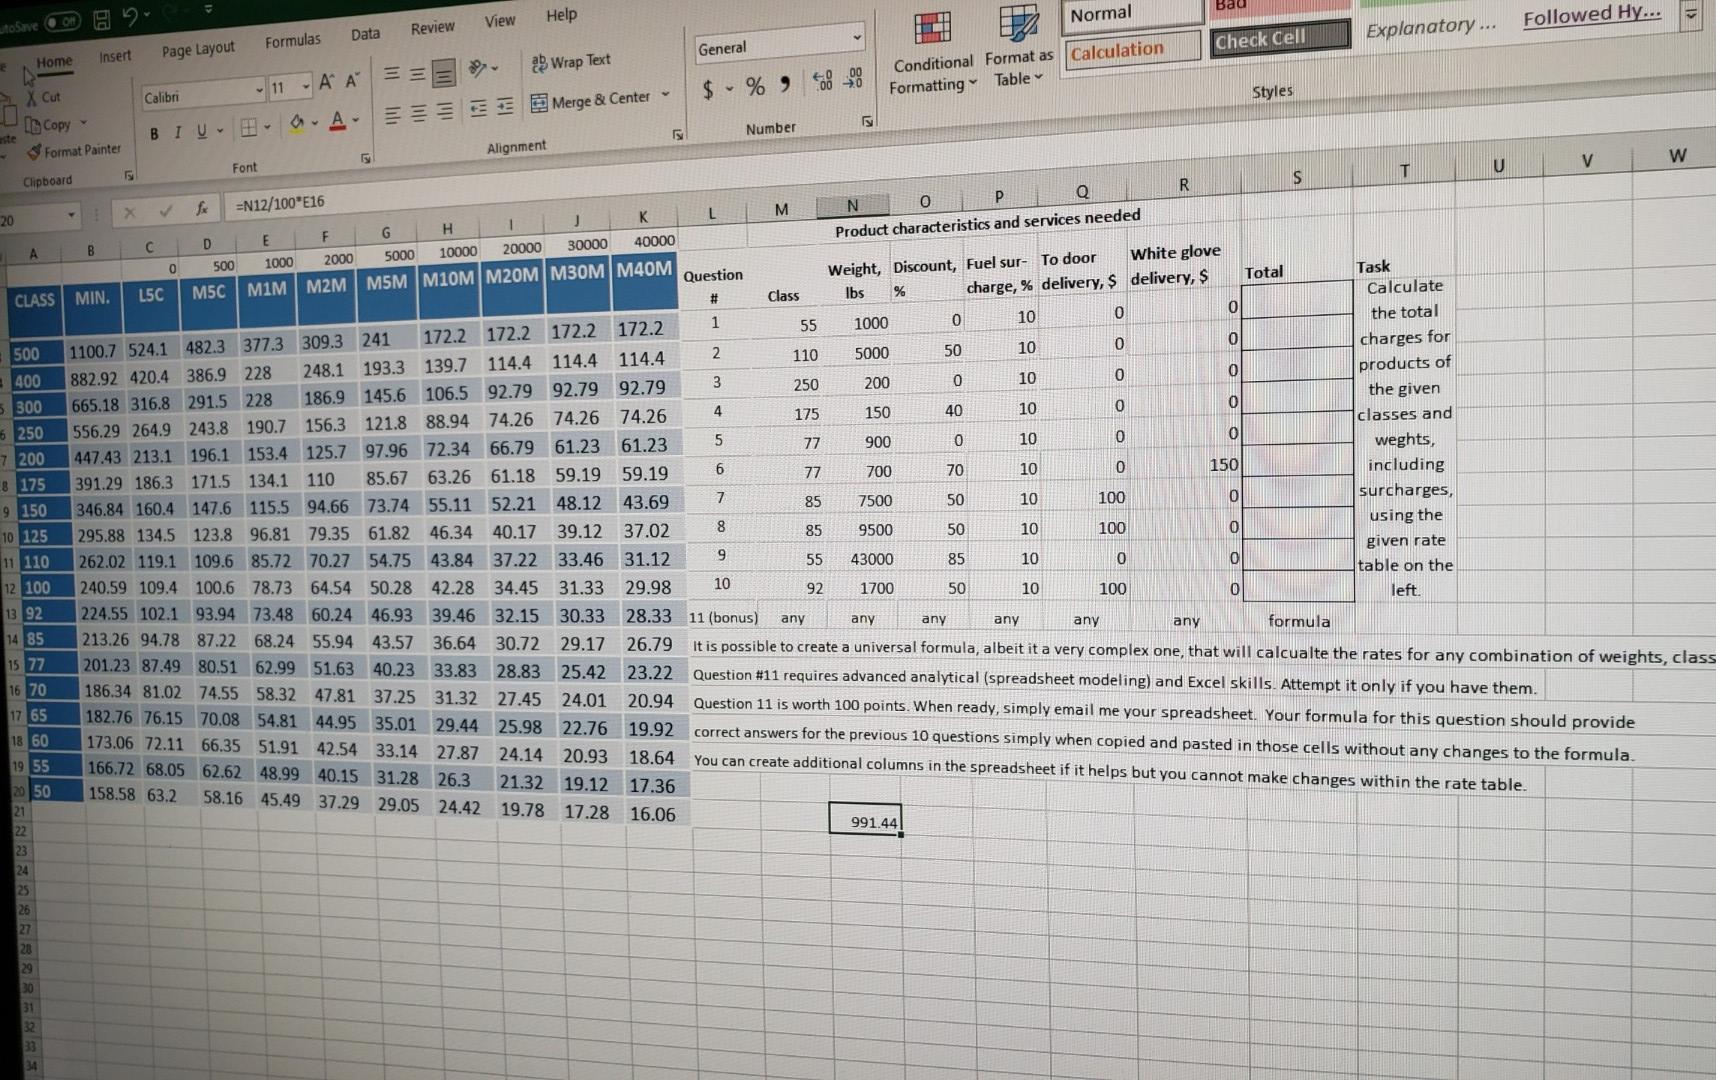
Task: Increase the cell indent
Action: [x=505, y=106]
